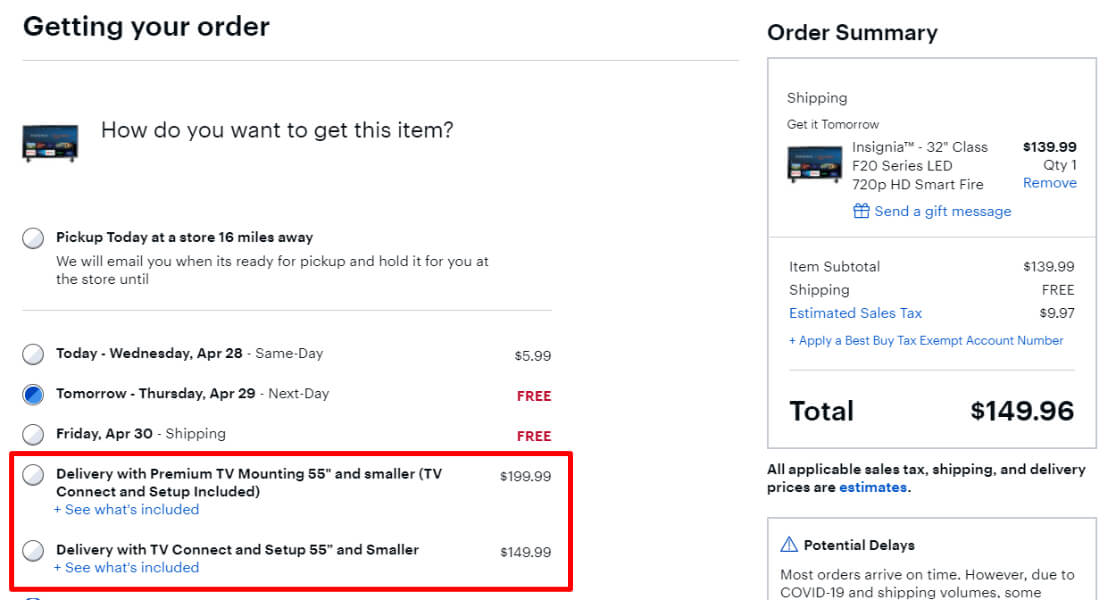Expand See what's included under Premium Mounting
Image resolution: width=1116 pixels, height=600 pixels.
[x=127, y=509]
